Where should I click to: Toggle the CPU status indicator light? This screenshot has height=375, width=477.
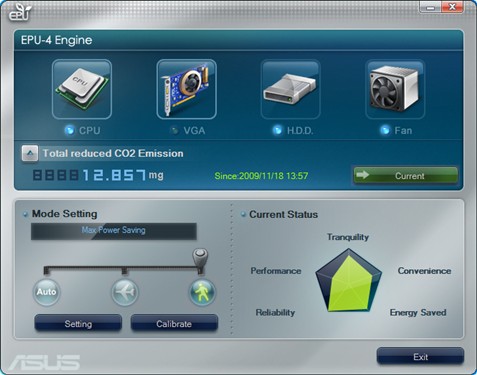coord(69,130)
